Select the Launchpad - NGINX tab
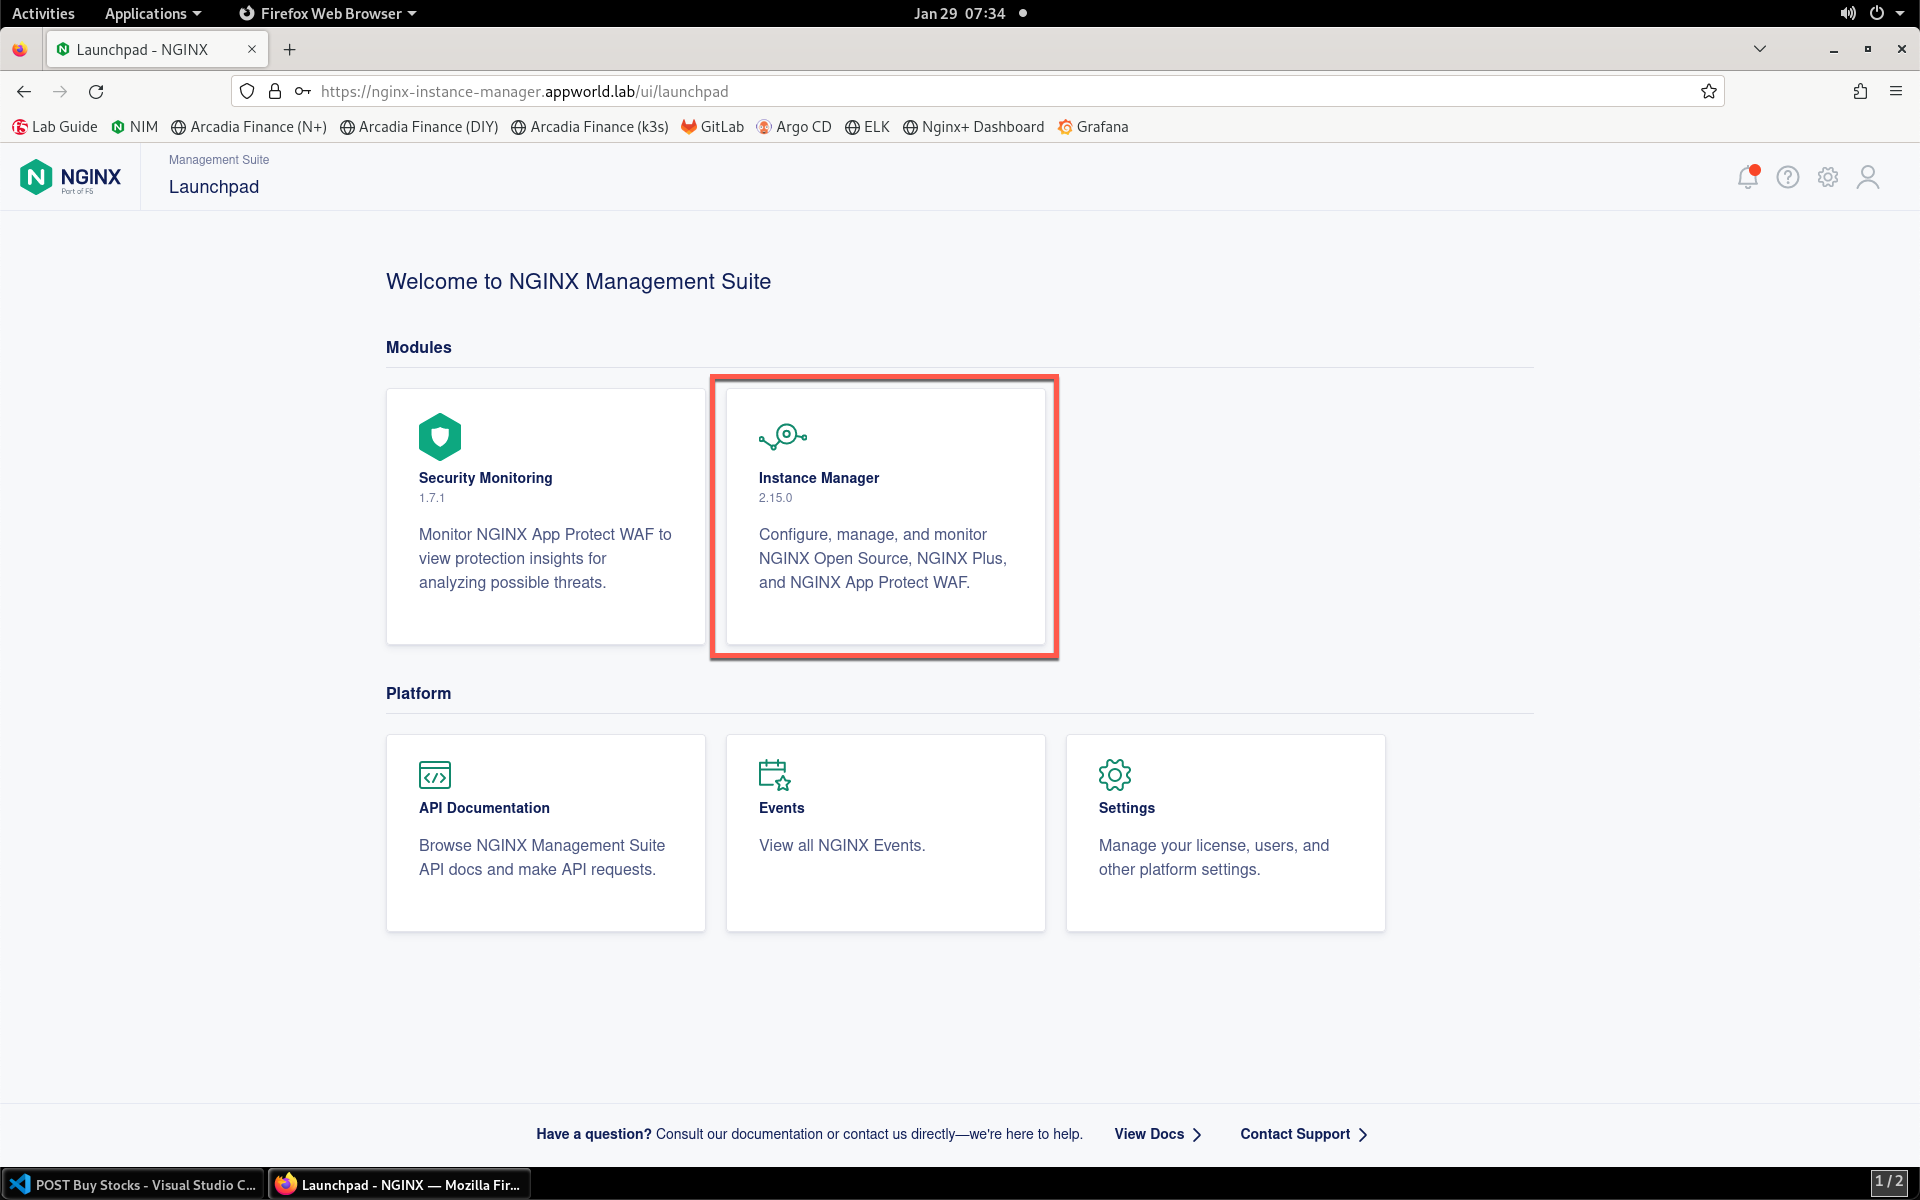The image size is (1920, 1200). pos(157,49)
